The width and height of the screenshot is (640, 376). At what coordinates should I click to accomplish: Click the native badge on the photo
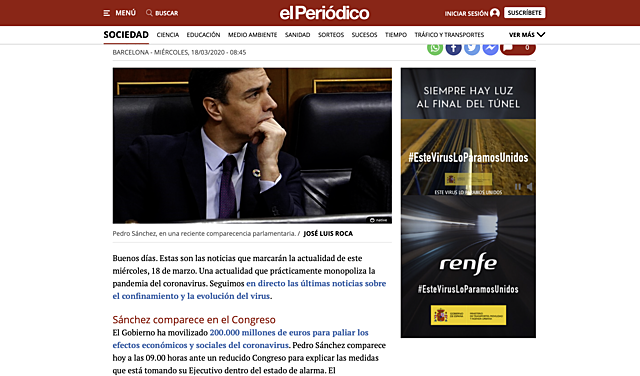coord(378,220)
